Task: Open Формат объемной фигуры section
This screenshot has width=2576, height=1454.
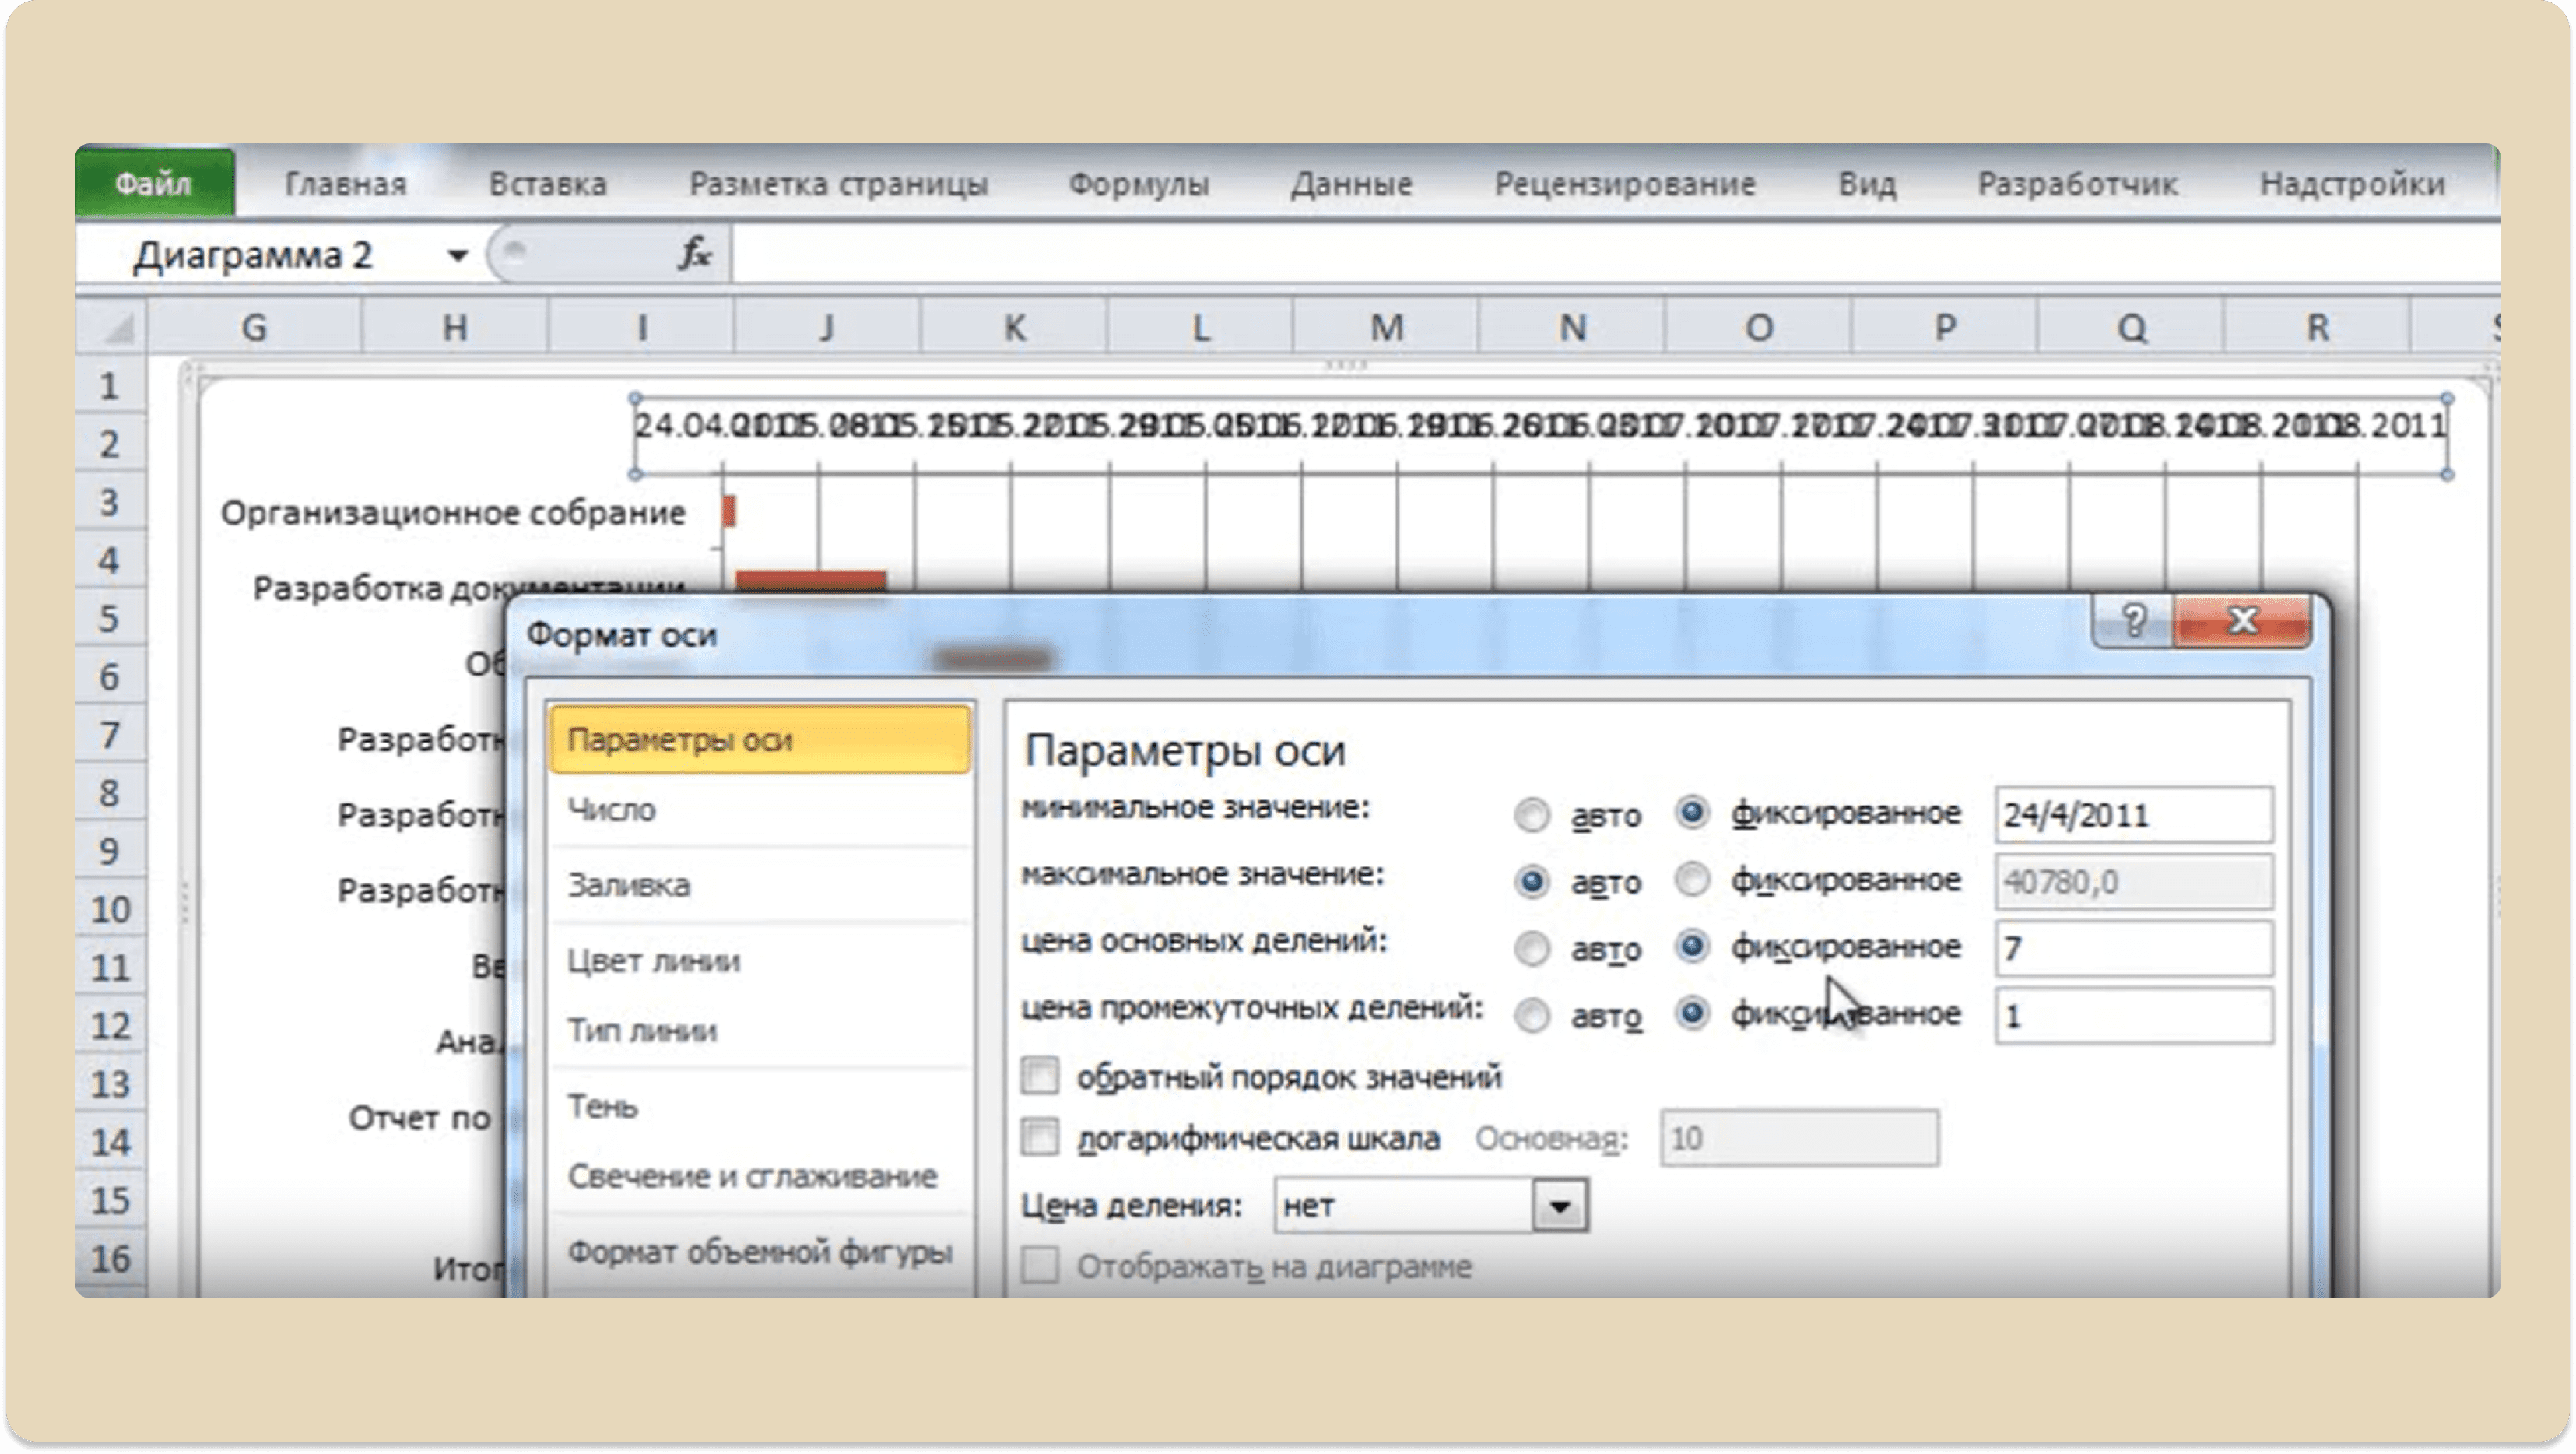Action: [x=760, y=1251]
